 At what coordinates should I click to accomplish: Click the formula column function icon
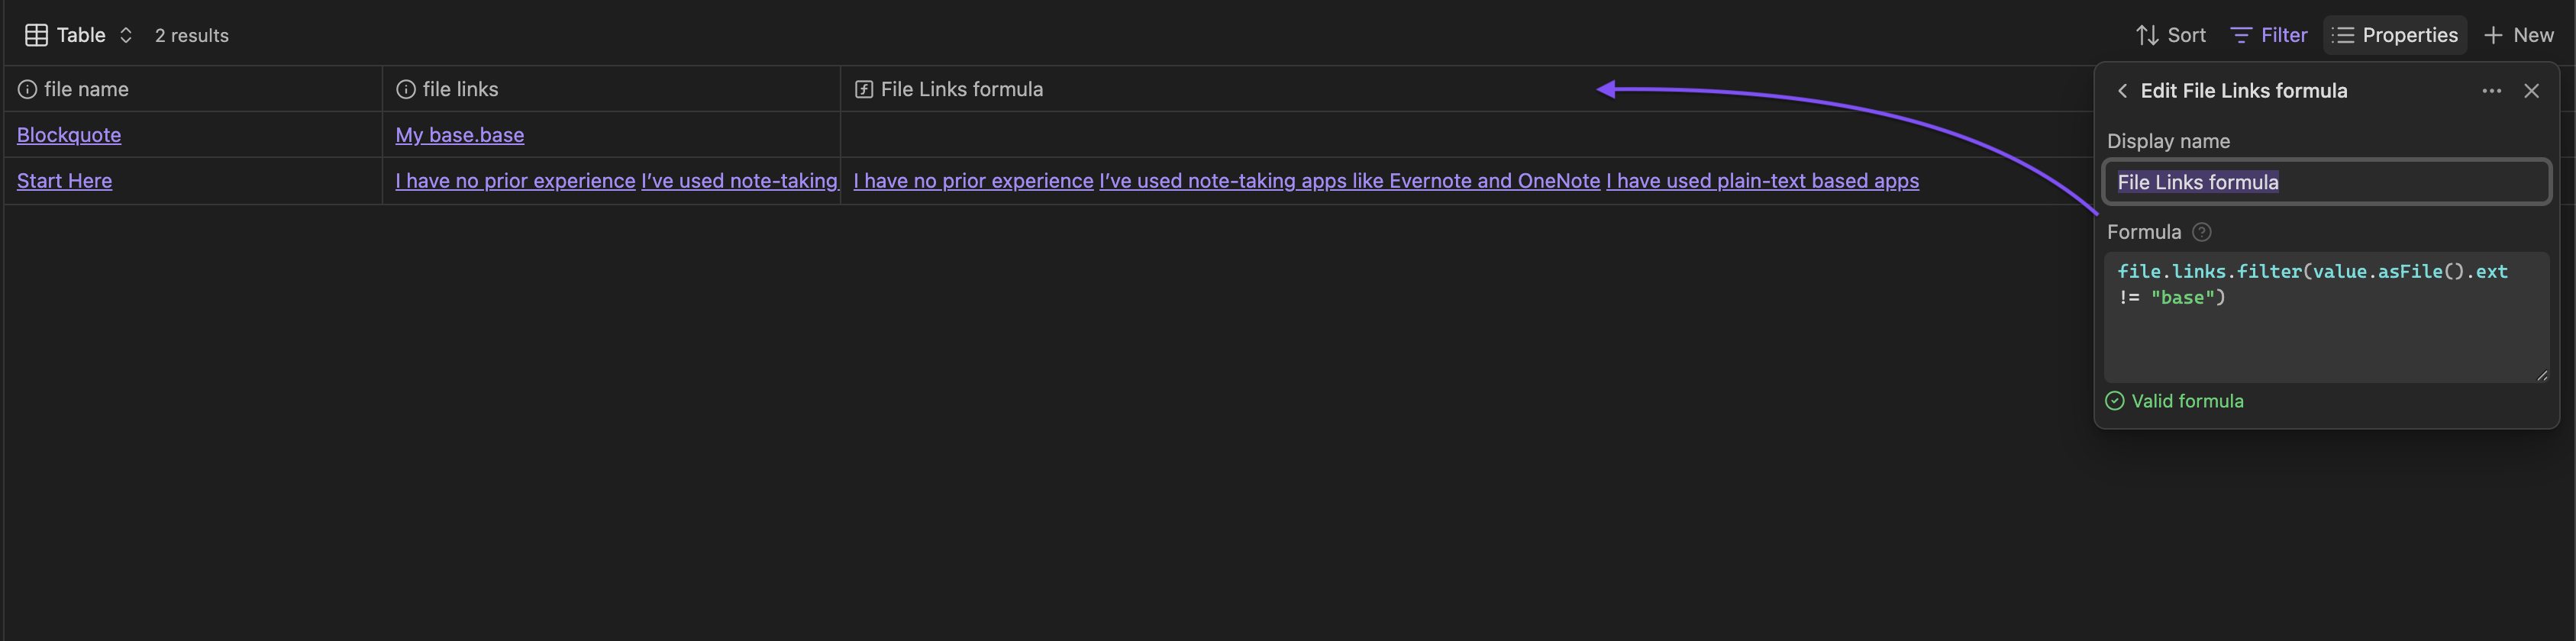point(864,90)
